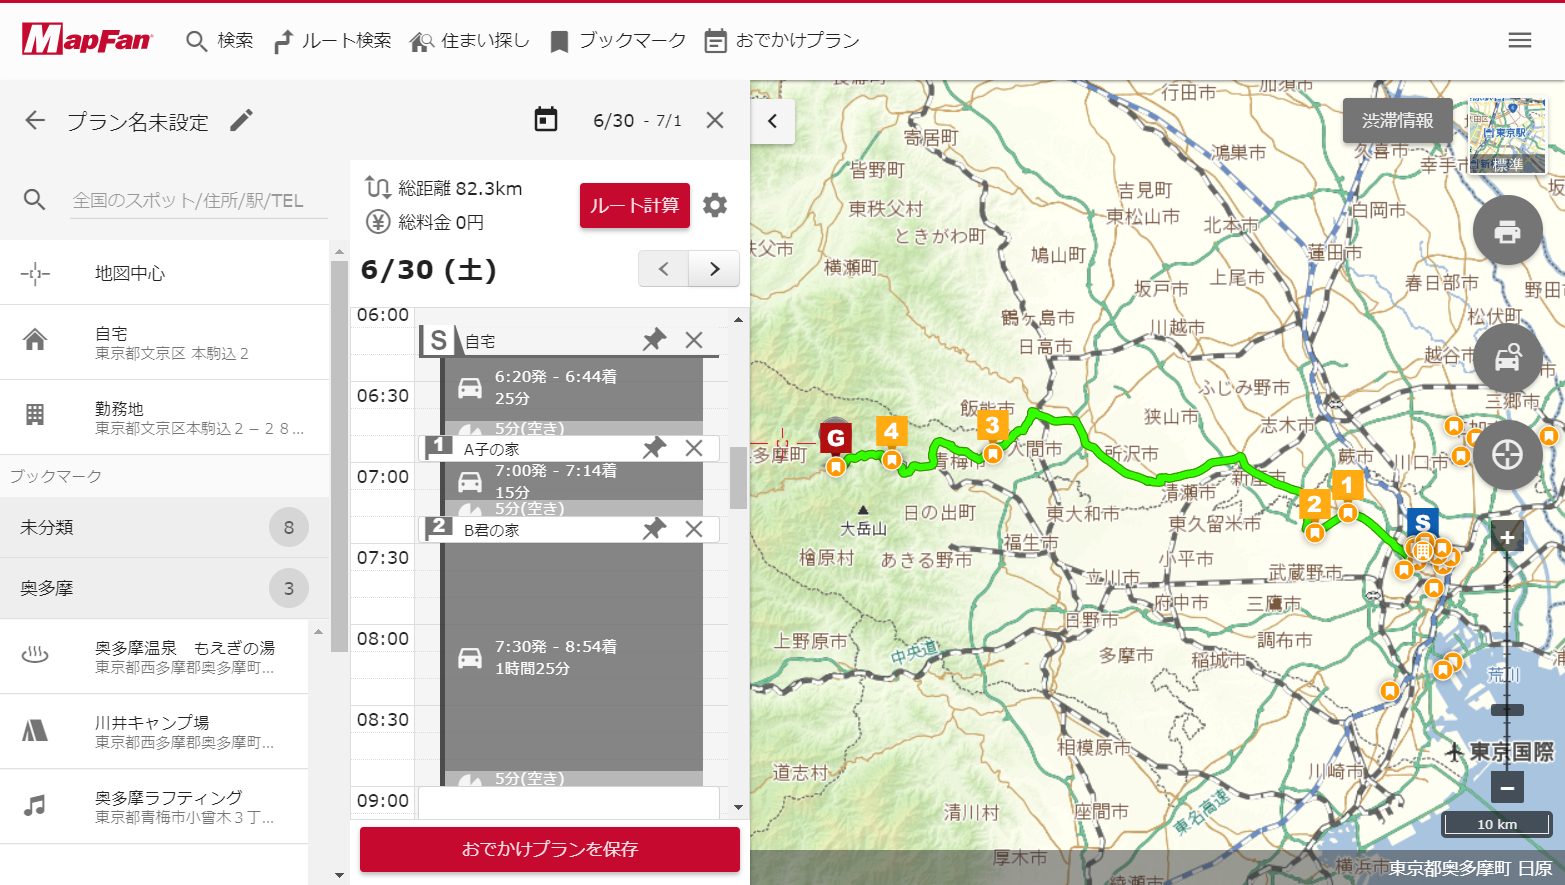The height and width of the screenshot is (885, 1565).
Task: Click the MapFan logo
Action: click(87, 40)
